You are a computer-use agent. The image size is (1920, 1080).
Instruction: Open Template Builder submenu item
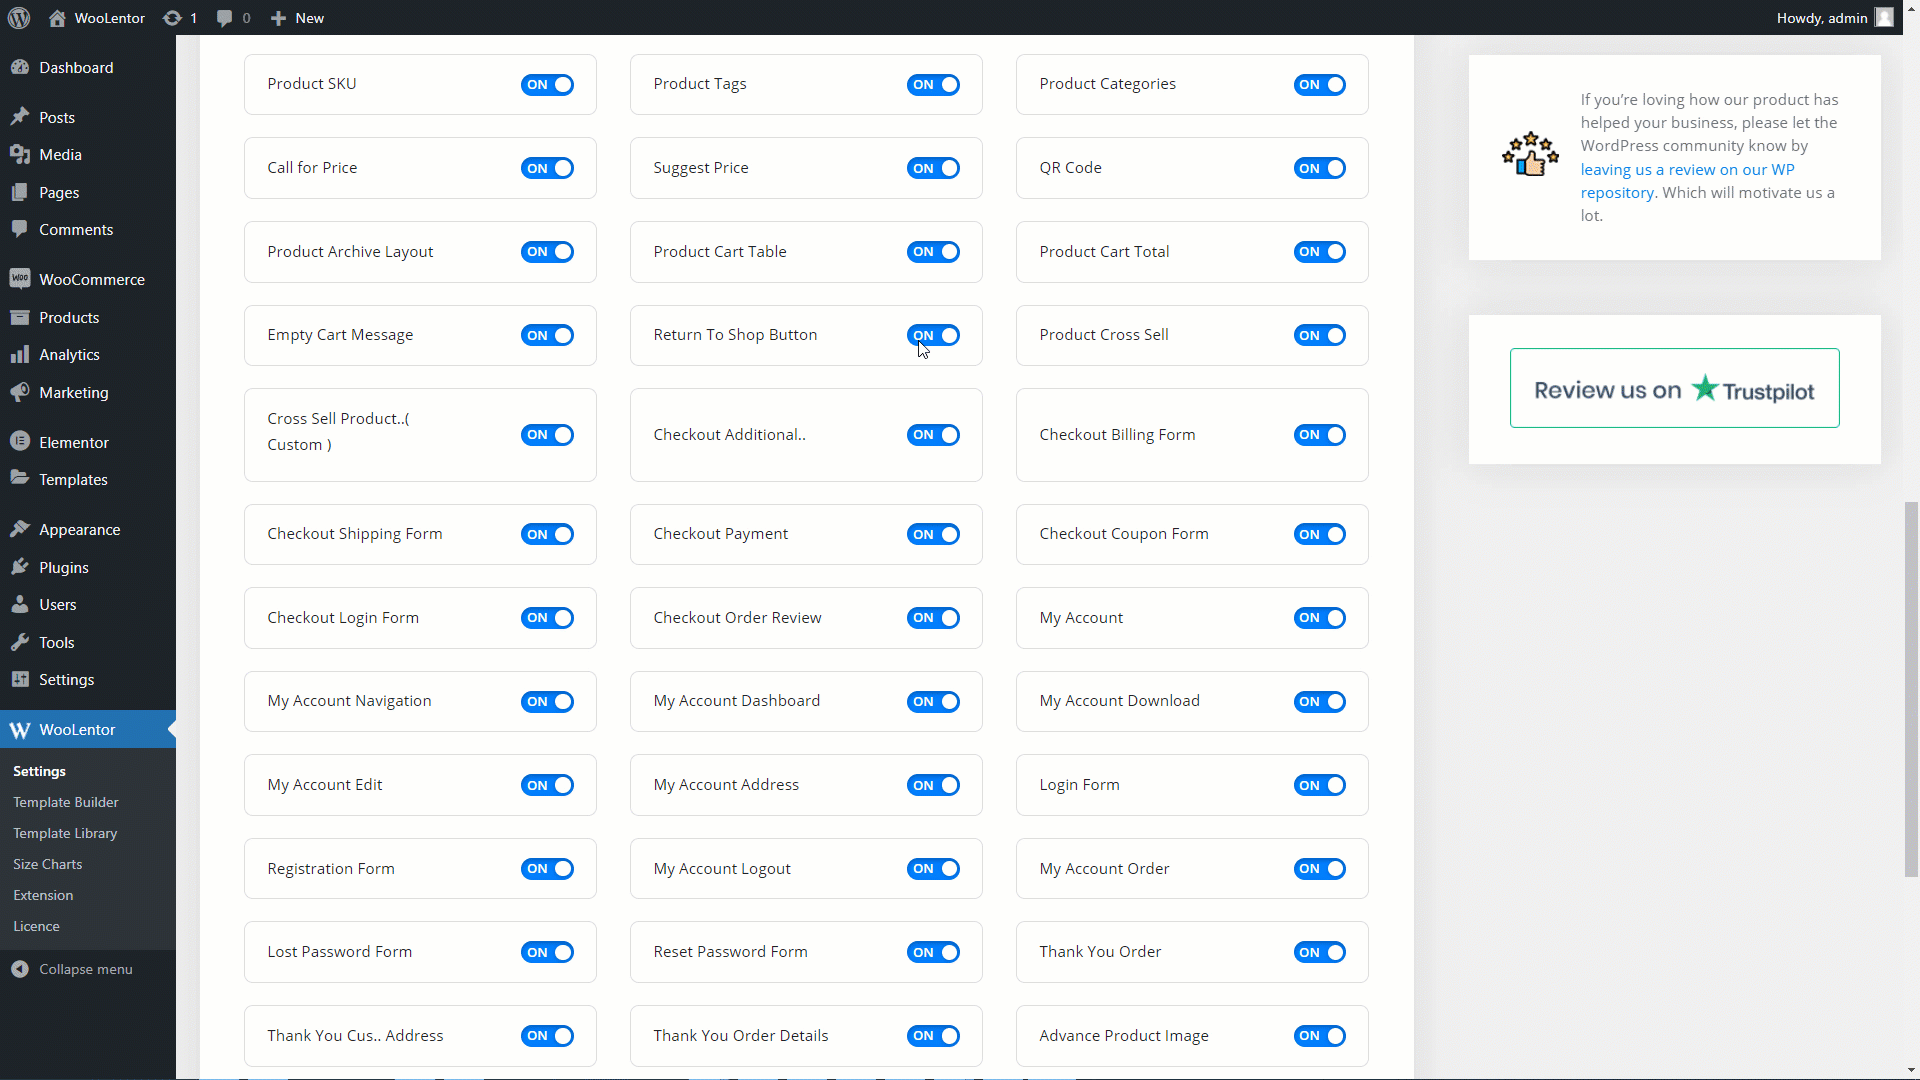point(66,802)
